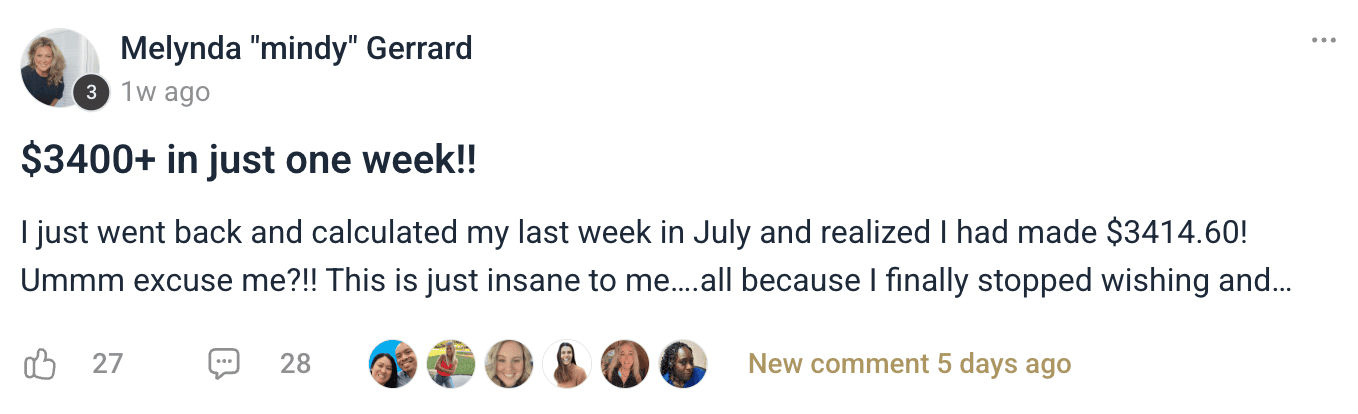Screen dimensions: 1358x414
Task: Open commenter avatar with dark jacket, brown background
Action: pos(625,364)
